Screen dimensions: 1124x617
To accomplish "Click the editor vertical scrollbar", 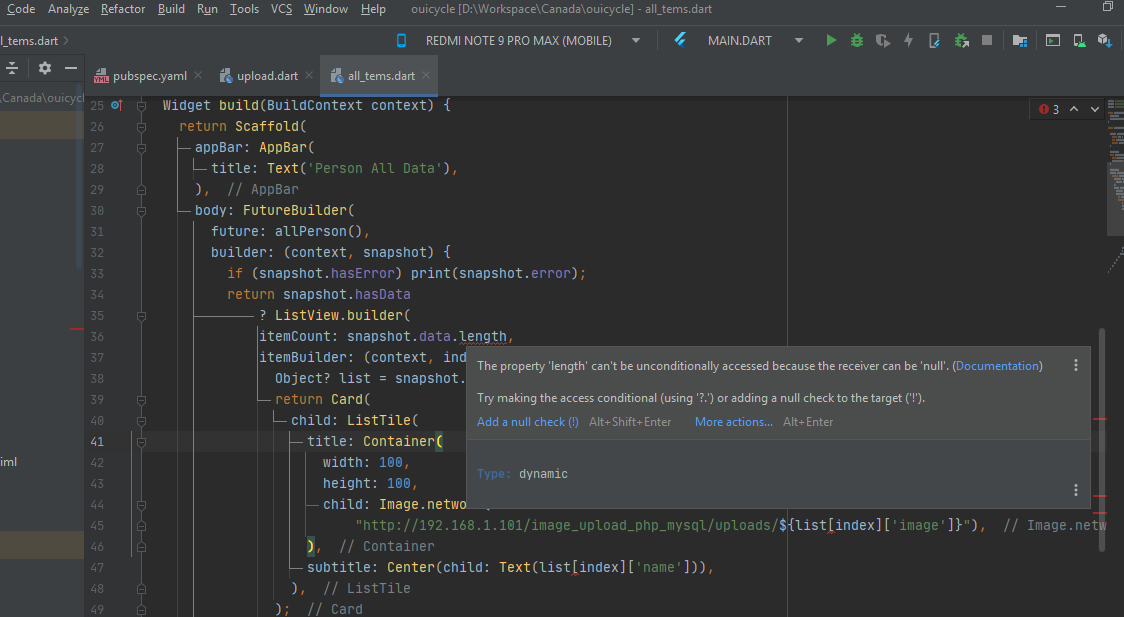I will coord(1102,439).
